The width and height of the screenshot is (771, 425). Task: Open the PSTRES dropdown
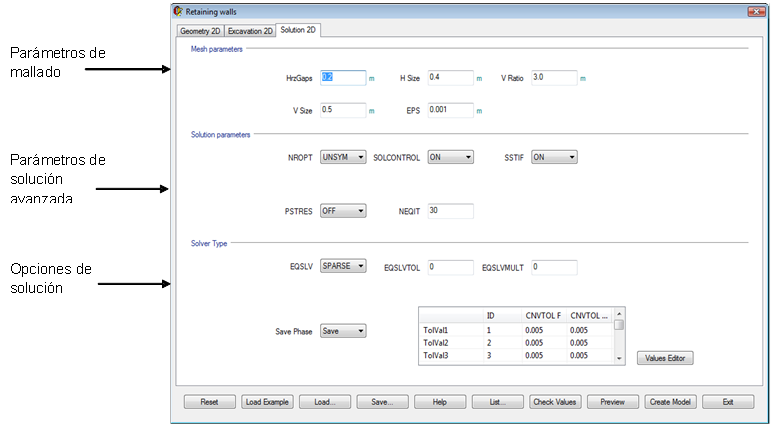(343, 211)
